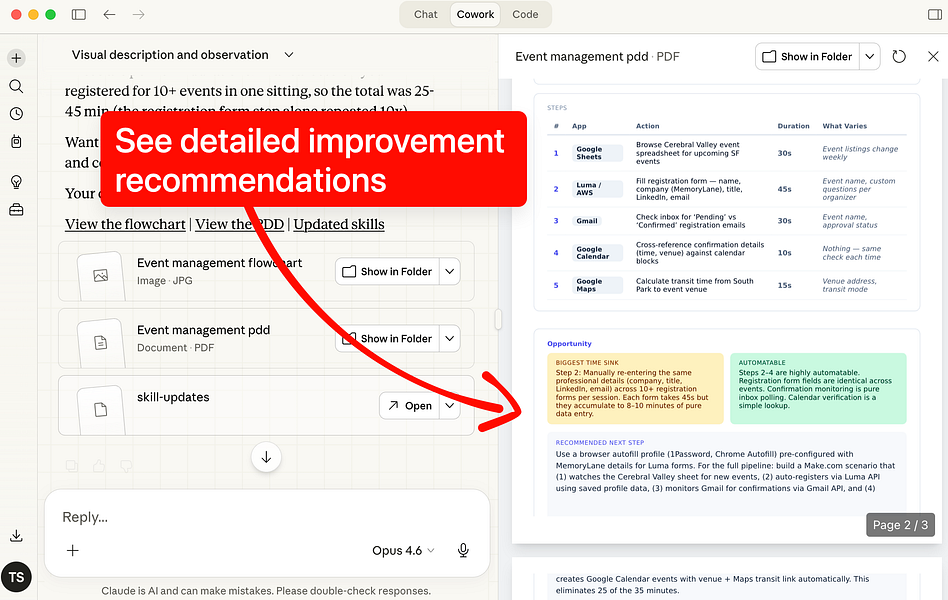Open the clock history icon in sidebar
Image resolution: width=948 pixels, height=600 pixels.
click(16, 114)
